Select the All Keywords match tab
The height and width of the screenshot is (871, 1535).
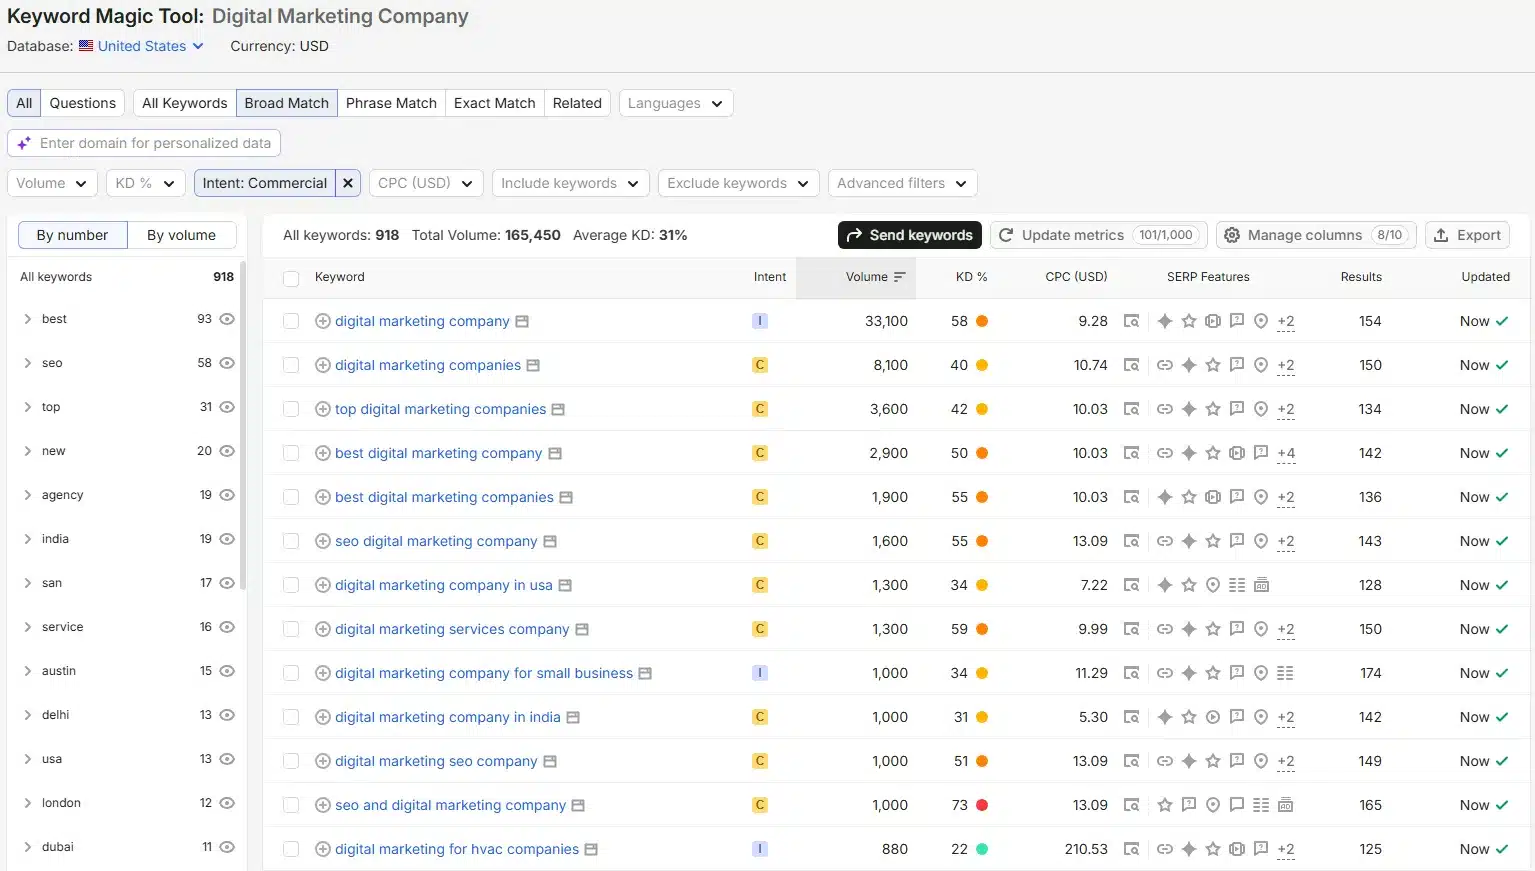(x=185, y=103)
